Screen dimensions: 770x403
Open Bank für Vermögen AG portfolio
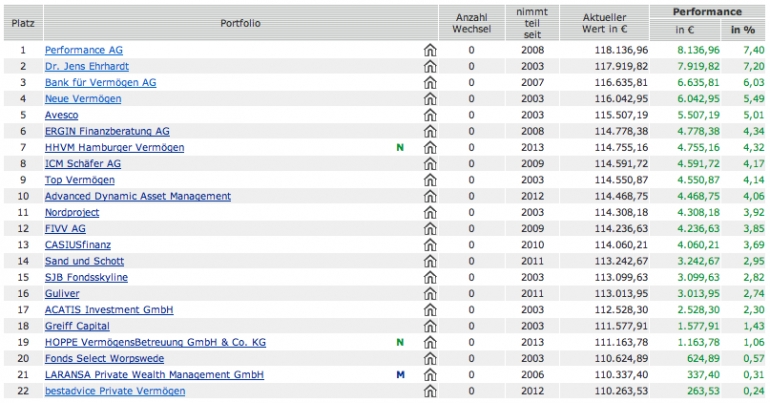tap(100, 83)
